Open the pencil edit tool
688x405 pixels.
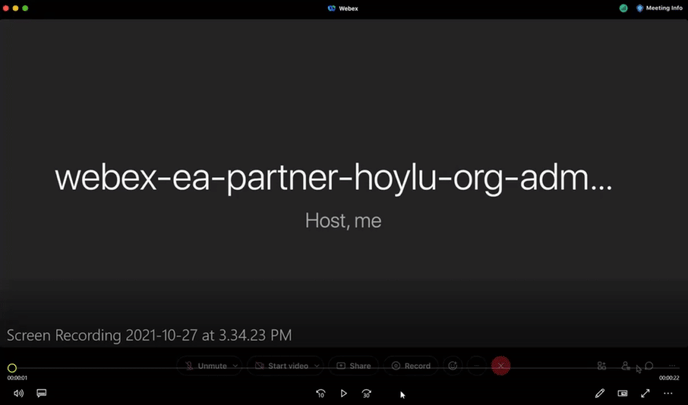click(x=600, y=393)
